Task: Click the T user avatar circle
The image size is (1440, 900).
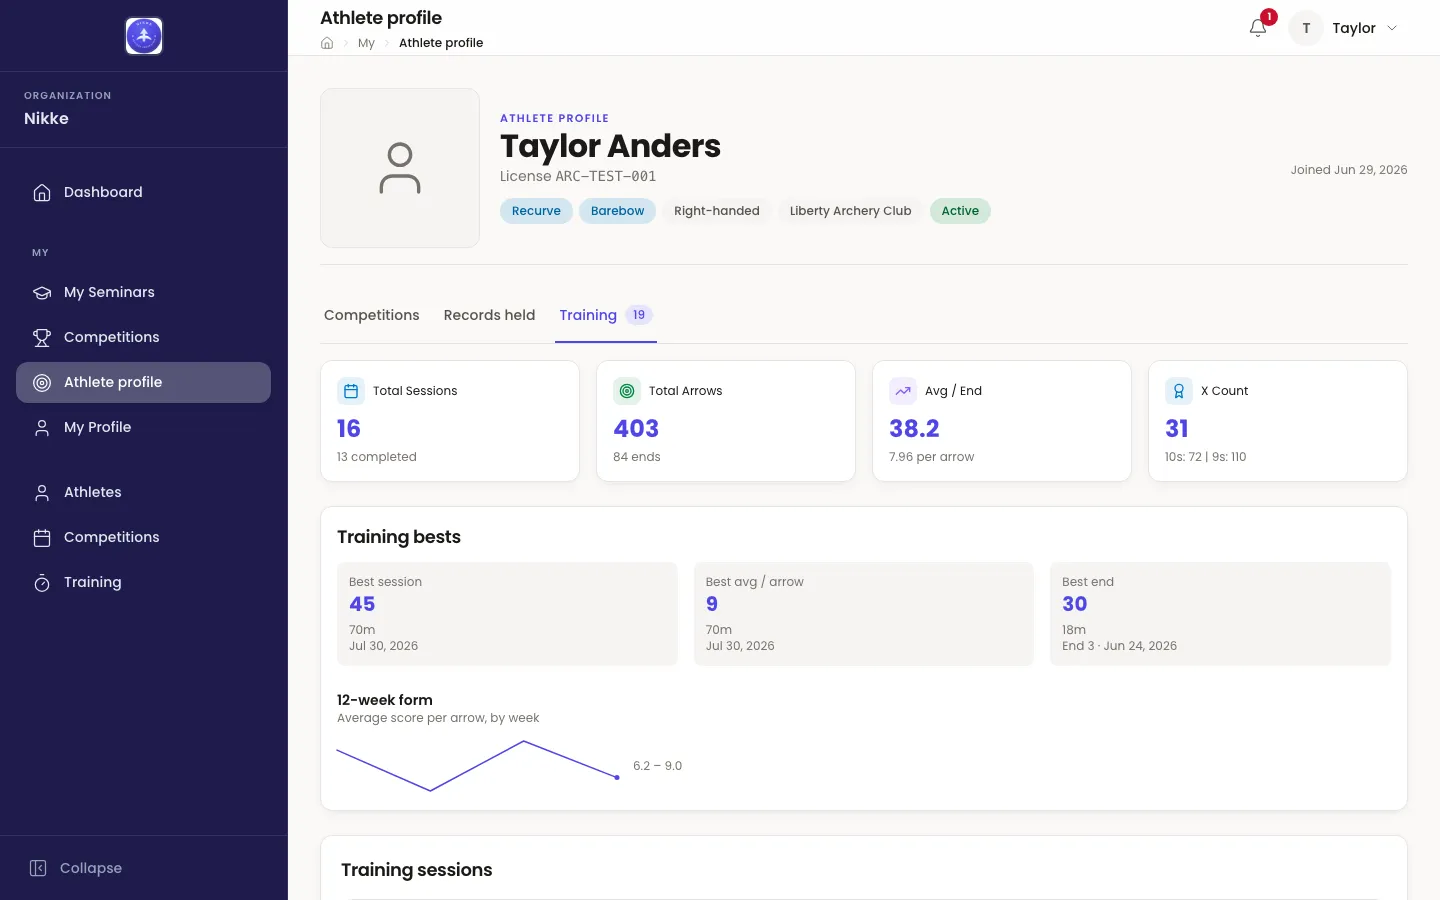Action: tap(1306, 28)
